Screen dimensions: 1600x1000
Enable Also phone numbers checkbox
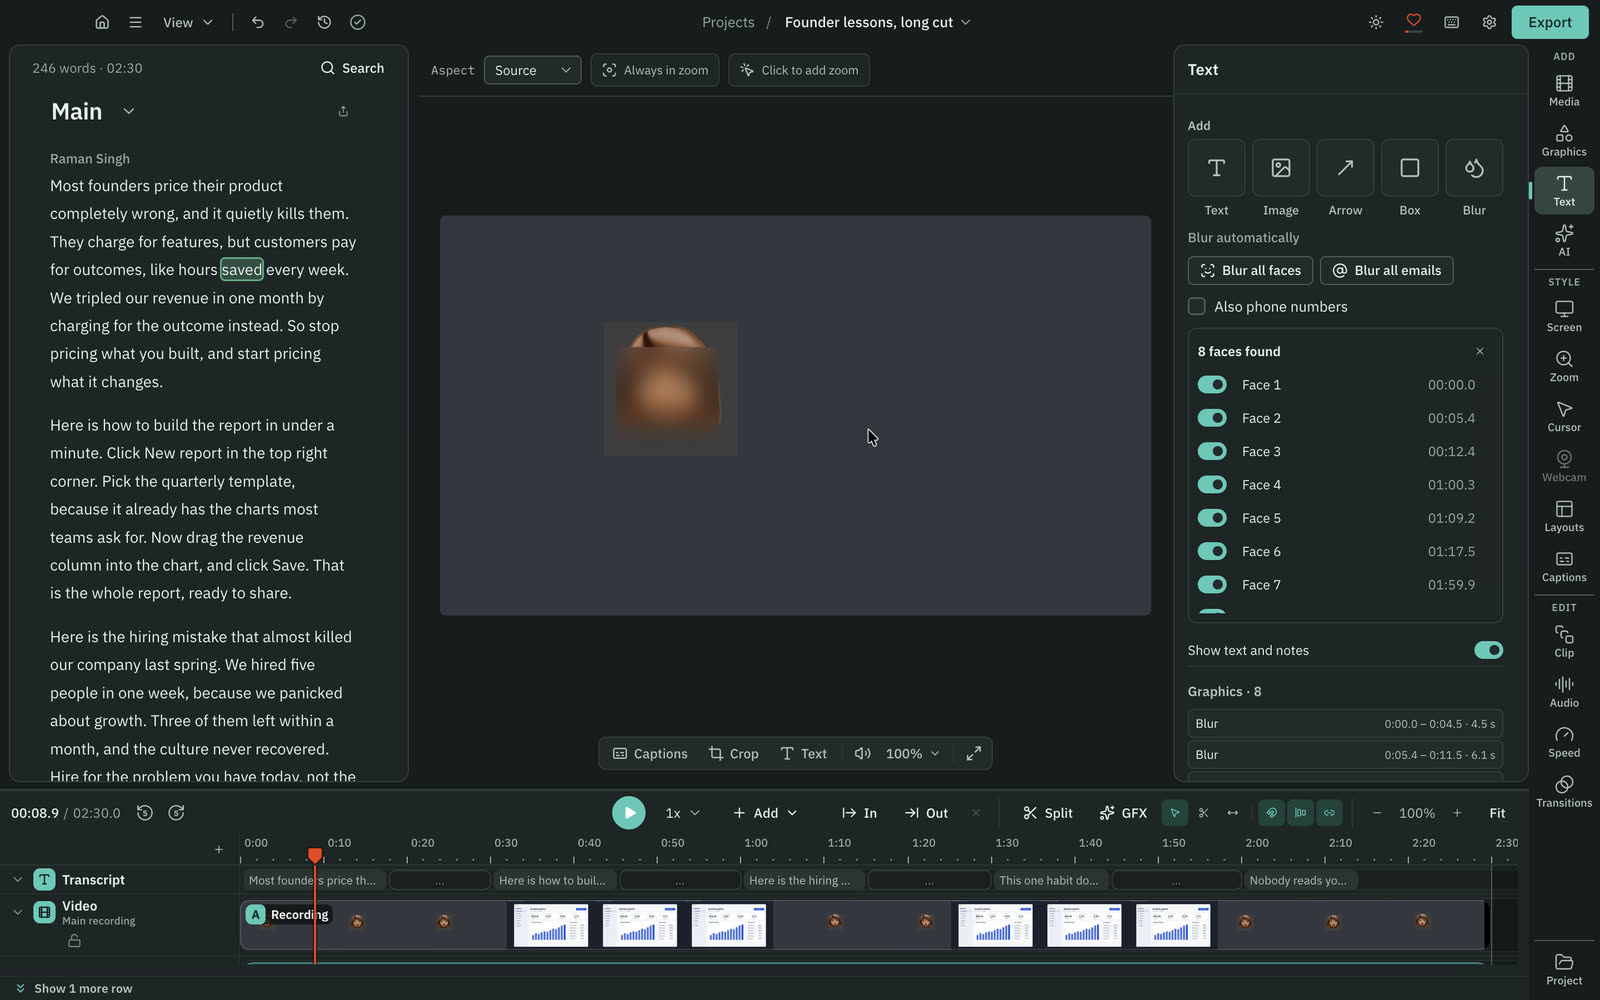click(1196, 306)
